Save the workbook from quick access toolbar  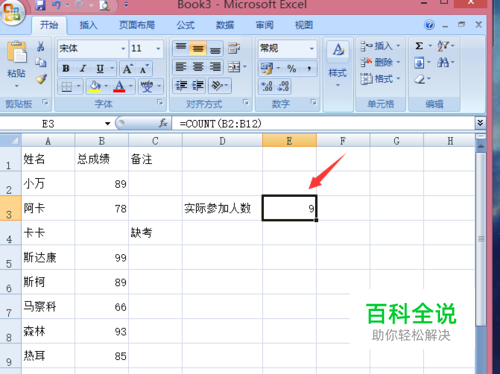tap(40, 5)
